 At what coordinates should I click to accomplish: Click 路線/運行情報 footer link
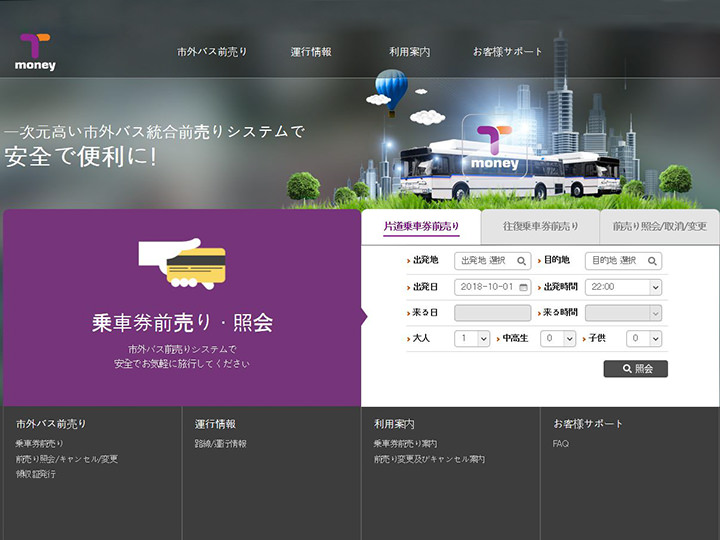220,444
